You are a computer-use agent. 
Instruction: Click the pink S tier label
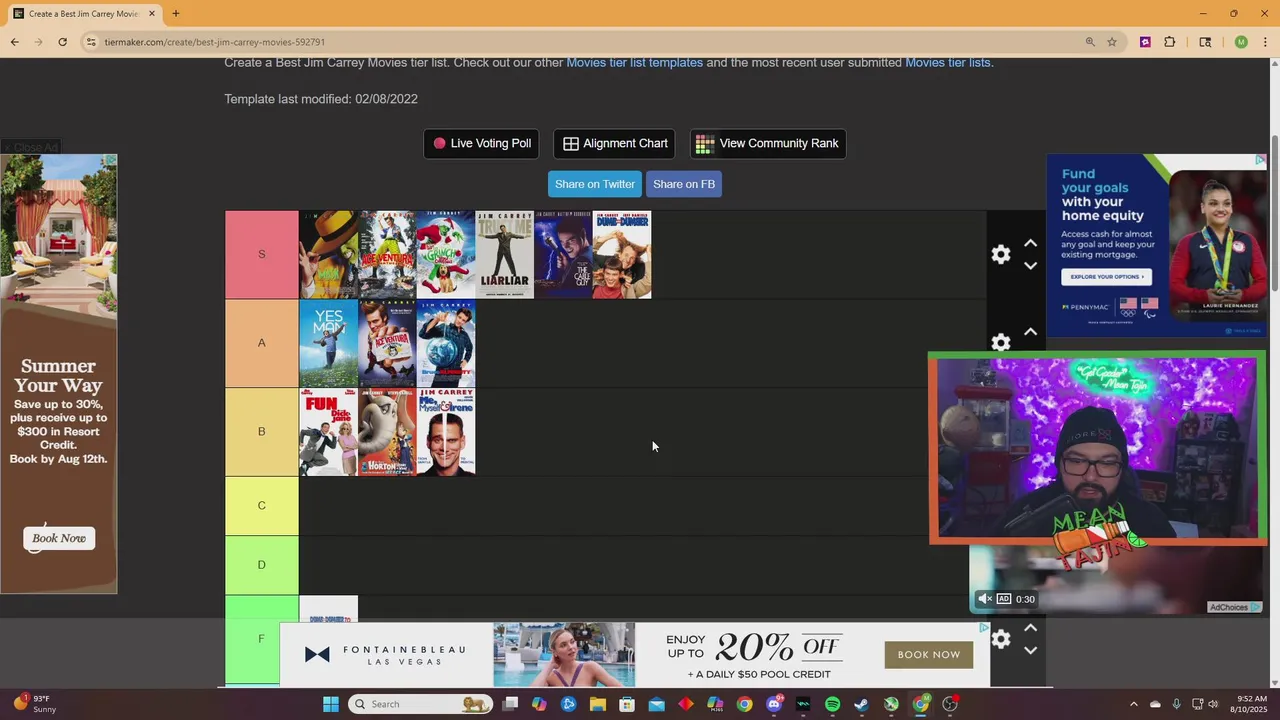point(262,254)
